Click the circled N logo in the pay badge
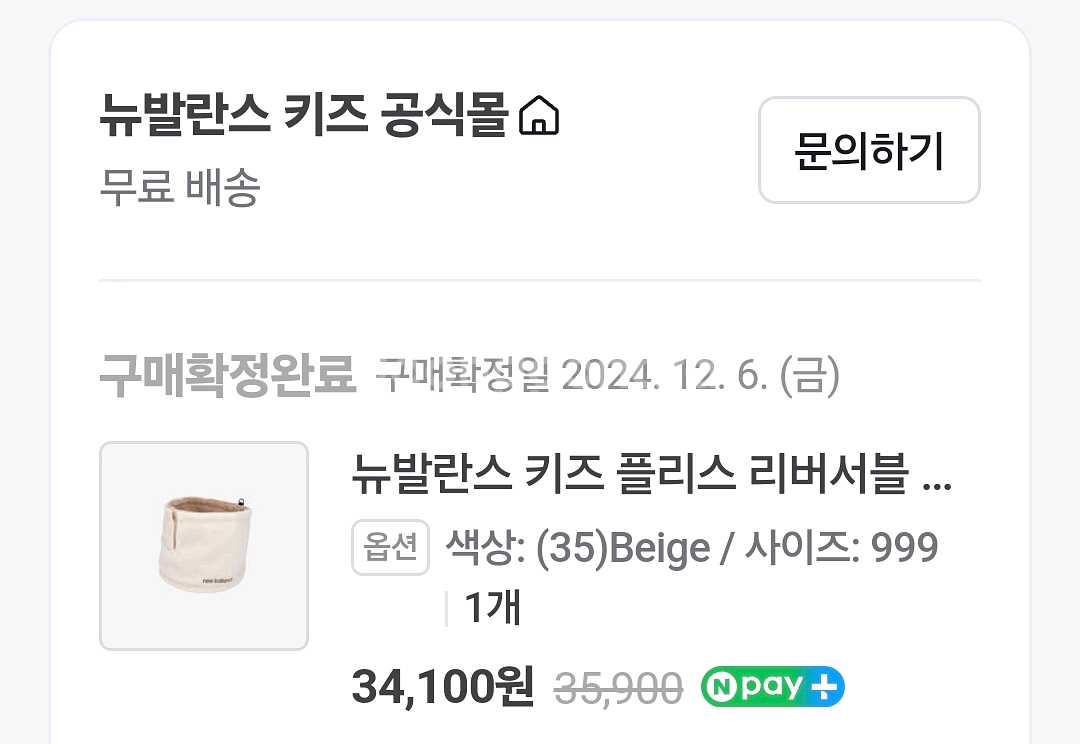The width and height of the screenshot is (1080, 744). (x=722, y=687)
